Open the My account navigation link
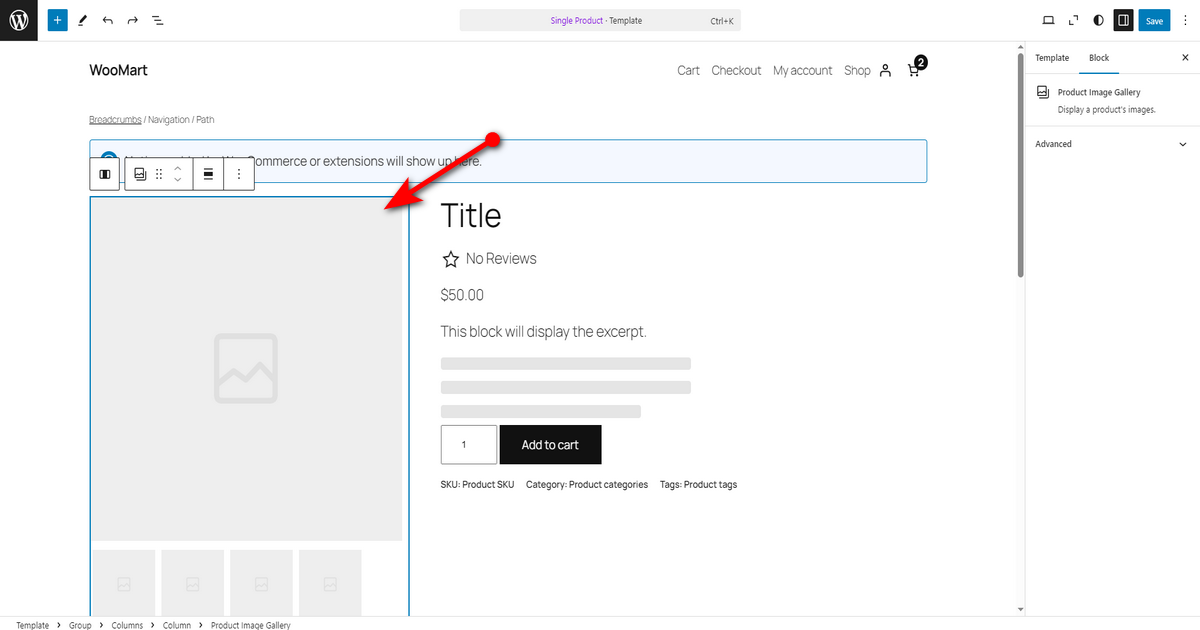 [x=802, y=70]
